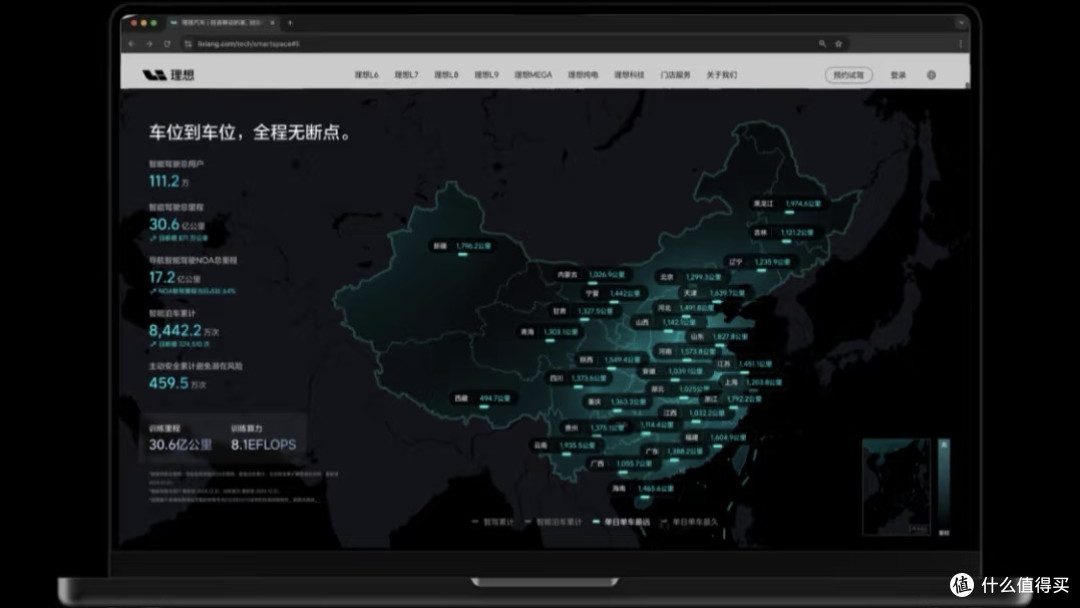
Task: Click the 河南 1,573.8公里 map label
Action: click(x=687, y=352)
